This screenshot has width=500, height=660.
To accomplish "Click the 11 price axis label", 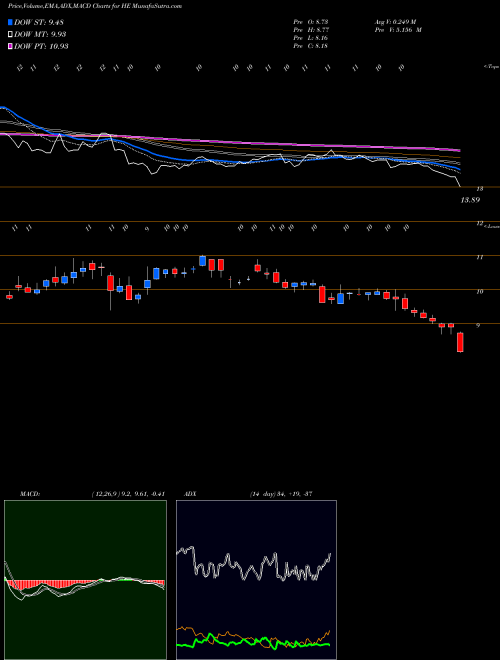I will click(479, 257).
